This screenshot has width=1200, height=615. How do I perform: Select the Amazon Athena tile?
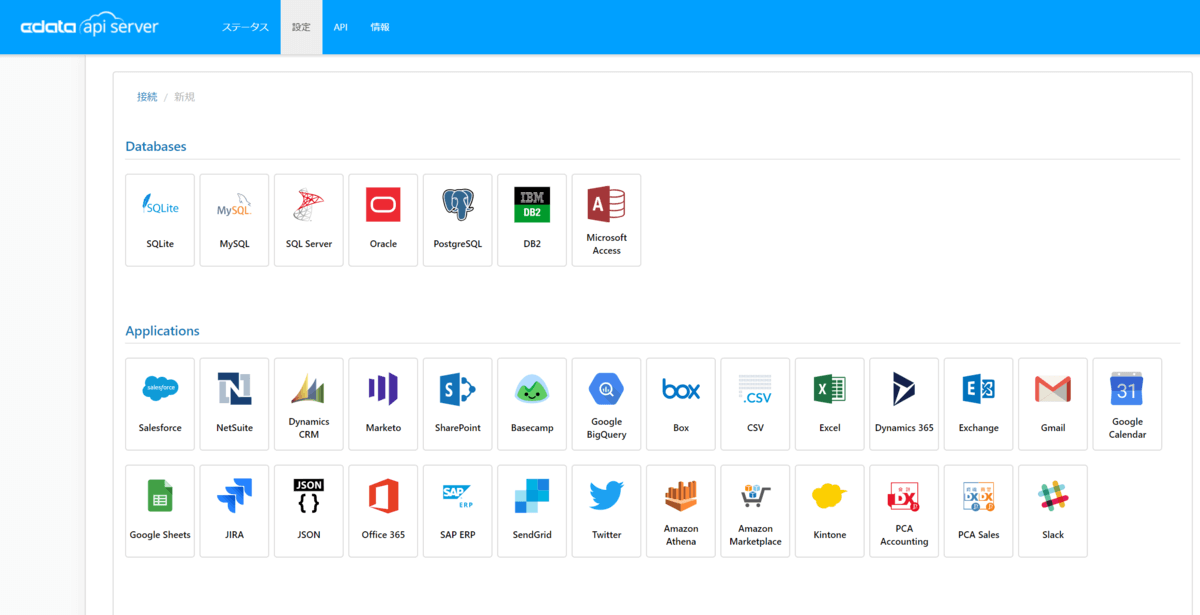pyautogui.click(x=681, y=511)
